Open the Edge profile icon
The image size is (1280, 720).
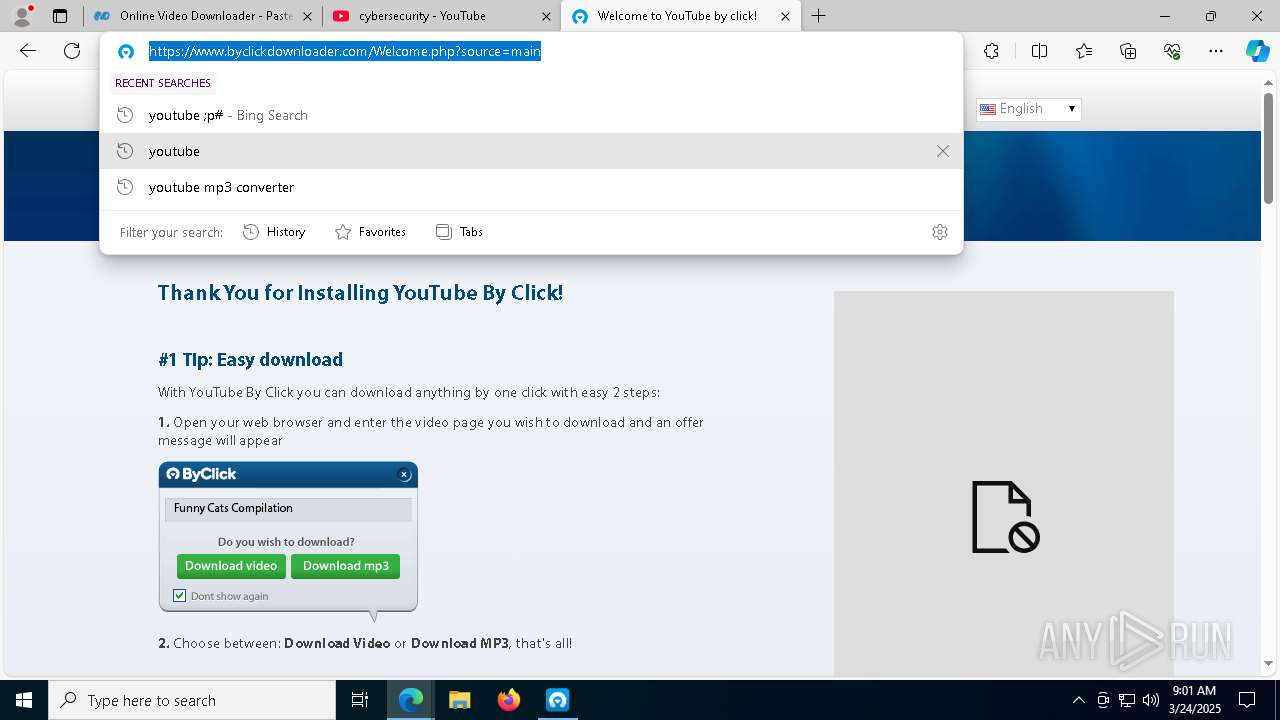click(x=21, y=16)
